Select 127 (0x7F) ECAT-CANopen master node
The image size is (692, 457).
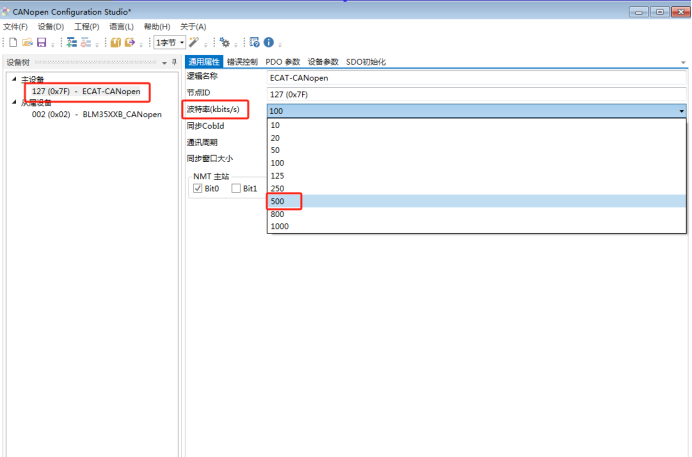(86, 91)
